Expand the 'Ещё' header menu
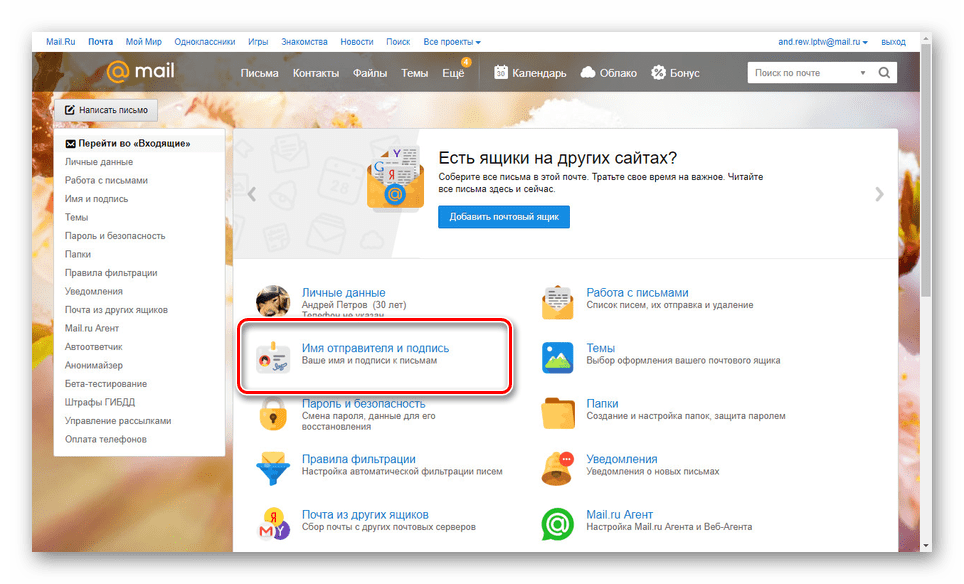This screenshot has width=964, height=584. tap(453, 73)
